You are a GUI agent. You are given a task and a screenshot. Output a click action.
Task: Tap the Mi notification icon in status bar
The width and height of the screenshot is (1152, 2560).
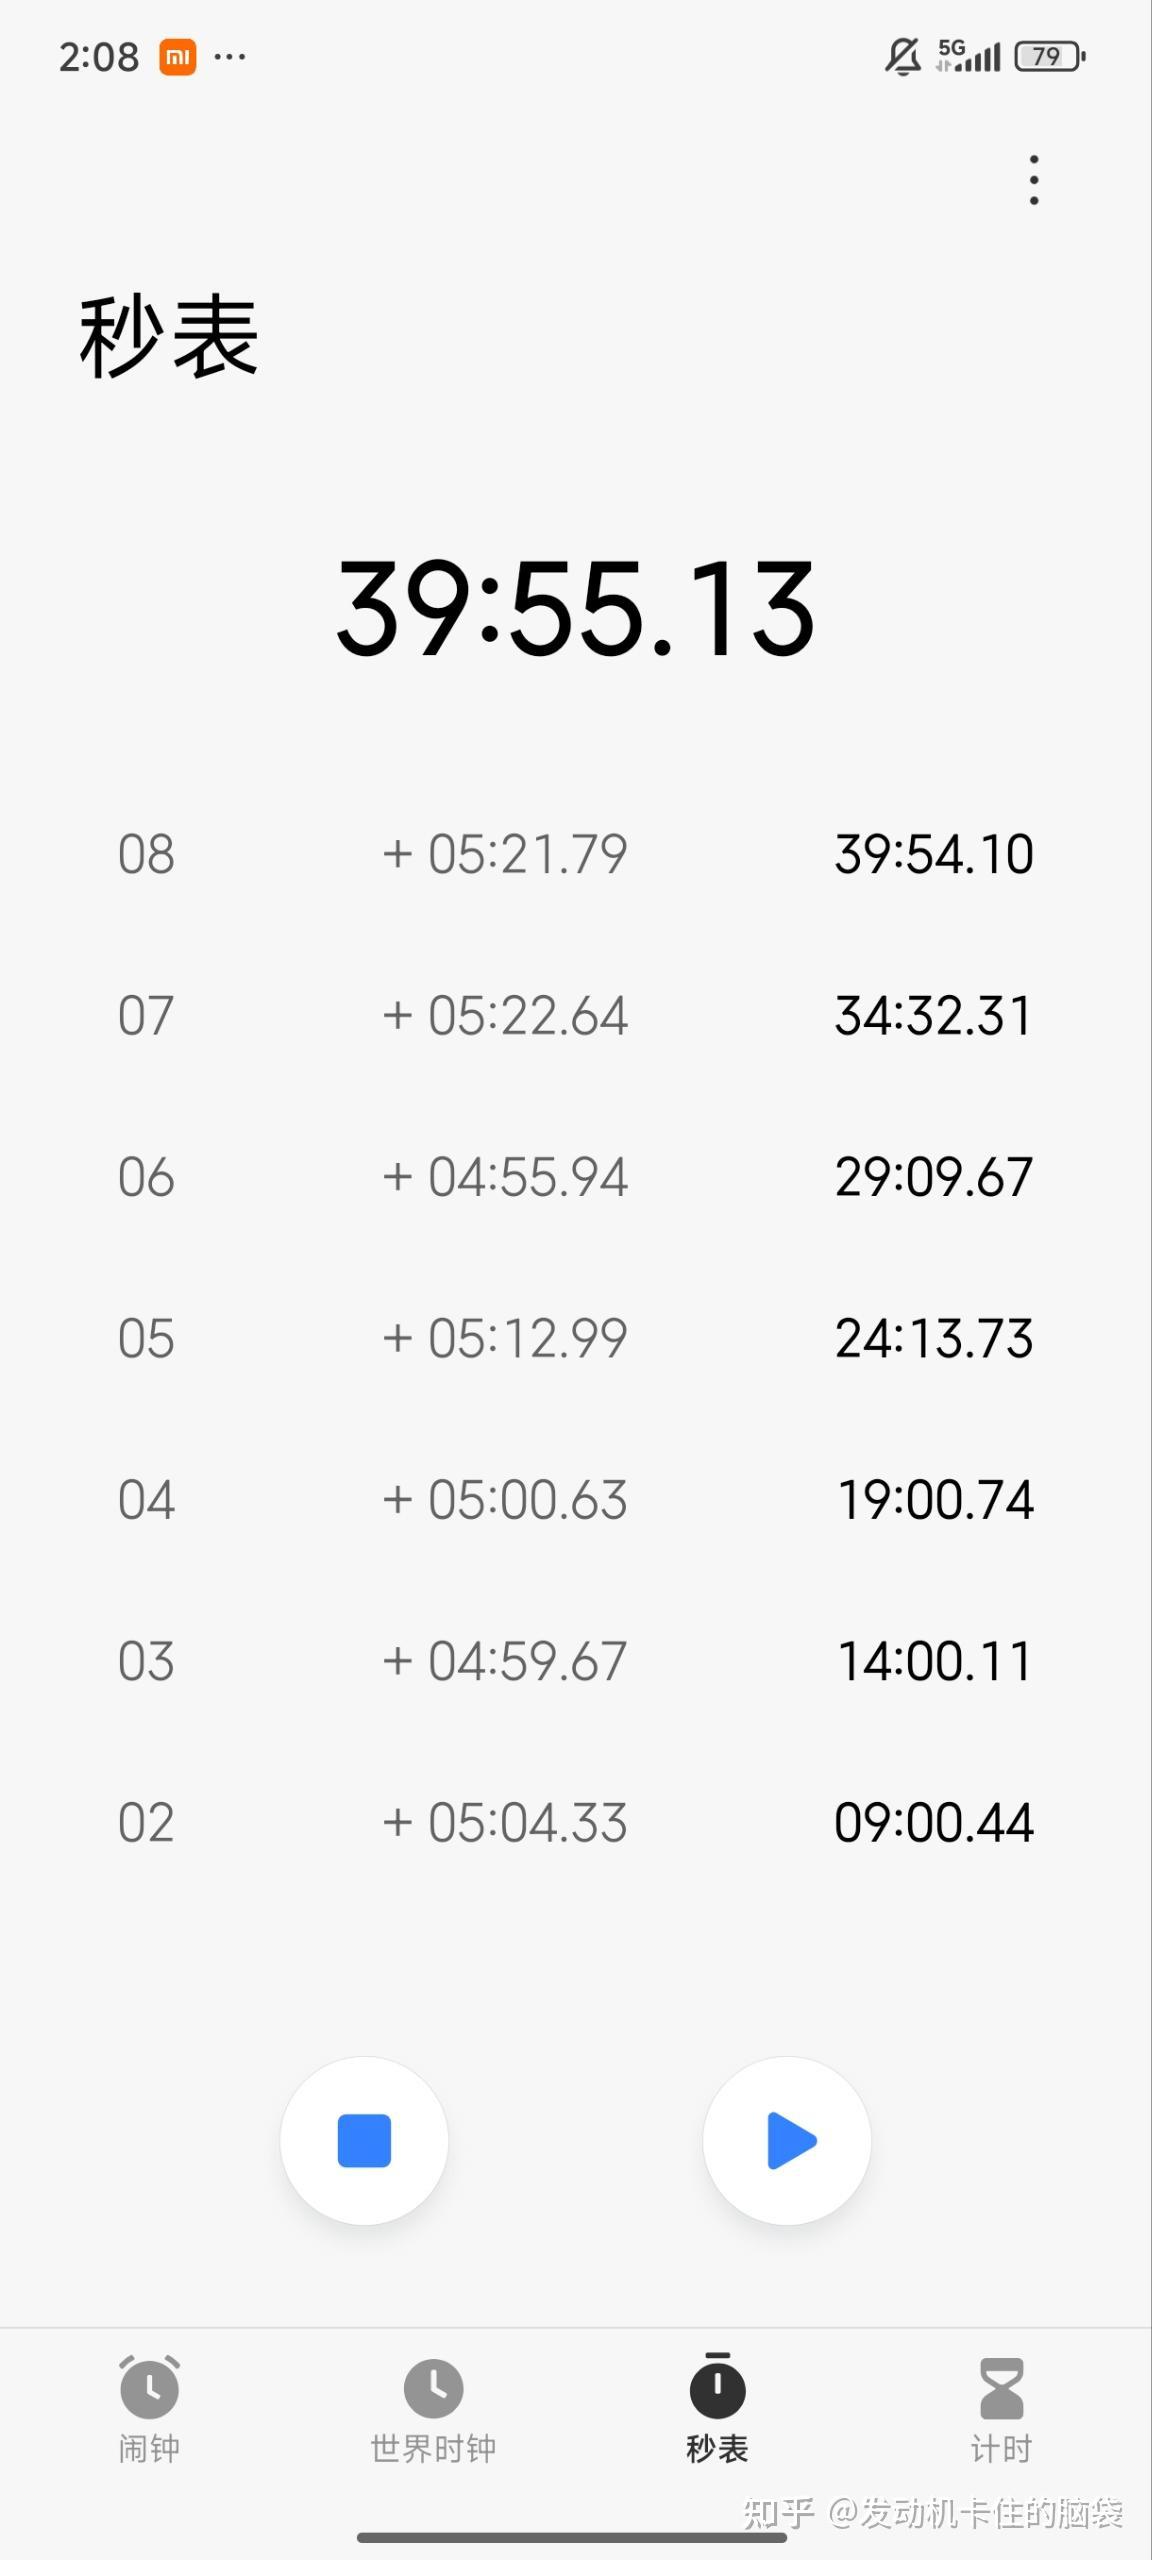click(x=177, y=57)
